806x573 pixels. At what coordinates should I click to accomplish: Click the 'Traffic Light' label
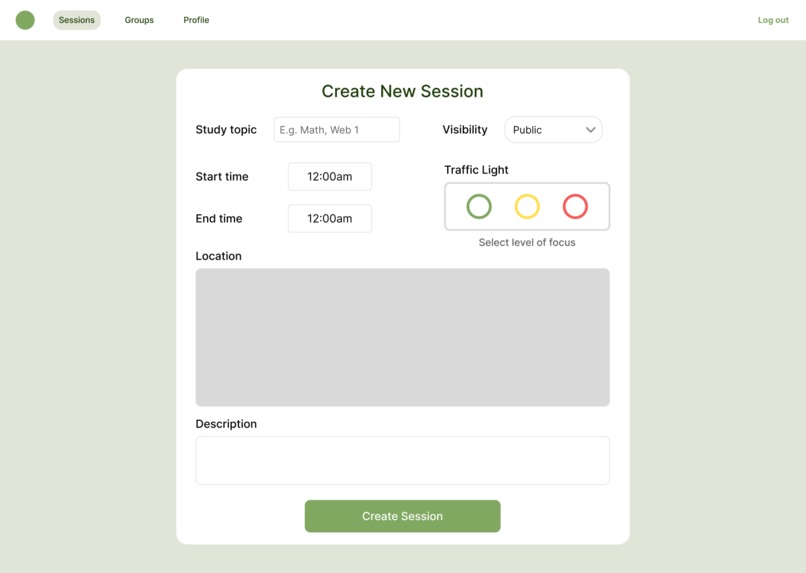[x=476, y=170]
